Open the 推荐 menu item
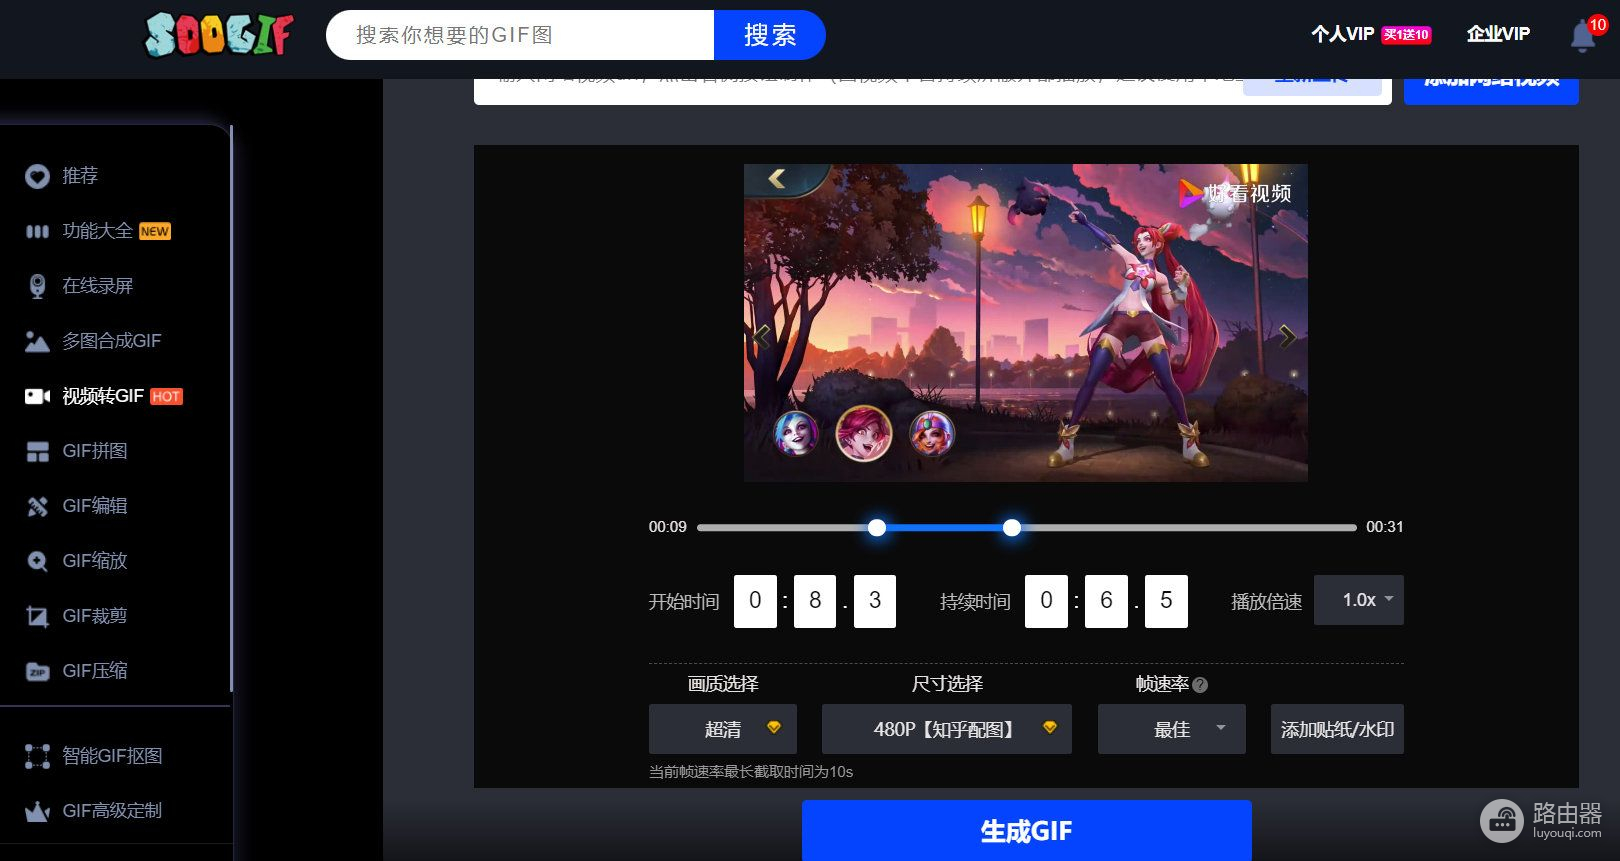This screenshot has height=861, width=1620. pos(80,176)
